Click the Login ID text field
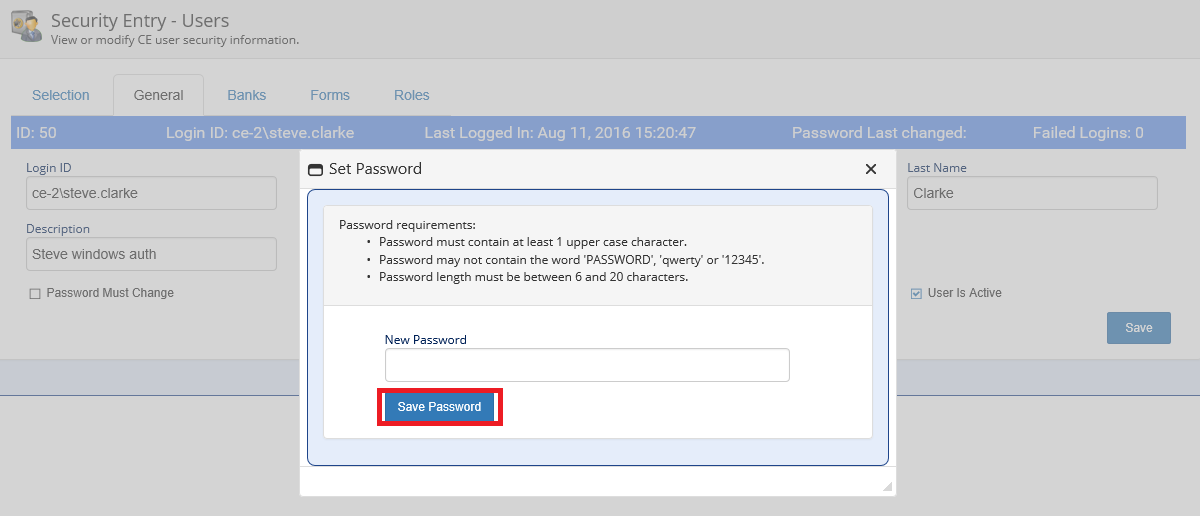The height and width of the screenshot is (516, 1200). 151,193
